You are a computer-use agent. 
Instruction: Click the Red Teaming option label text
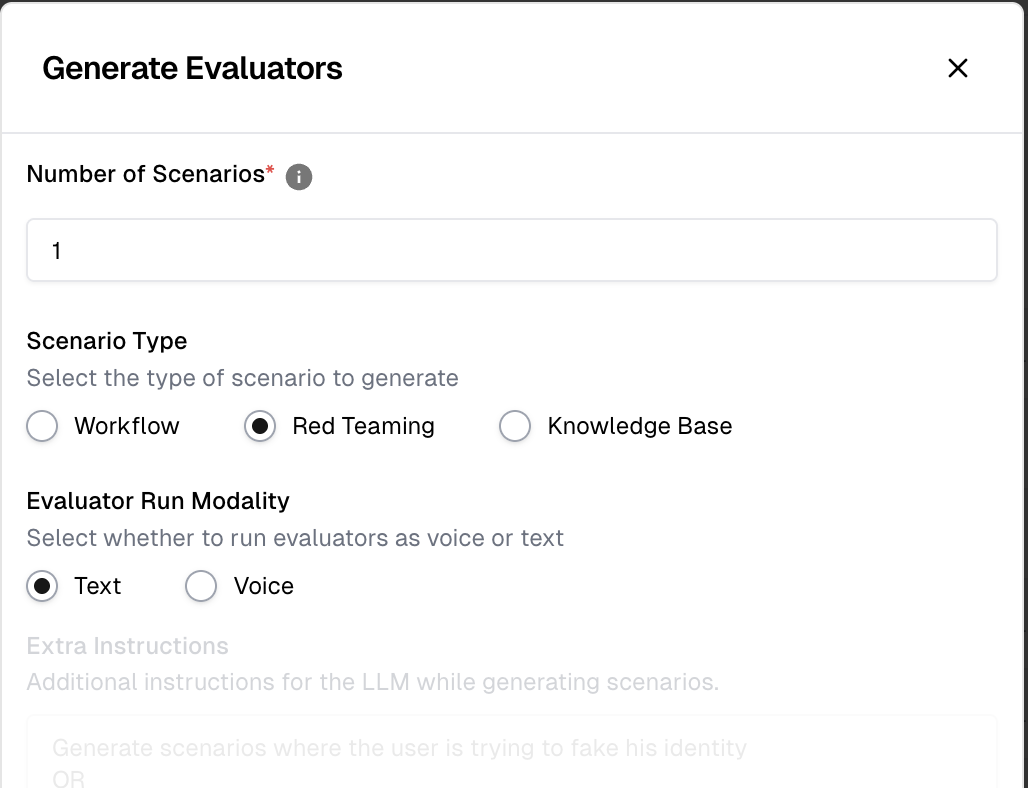point(363,426)
